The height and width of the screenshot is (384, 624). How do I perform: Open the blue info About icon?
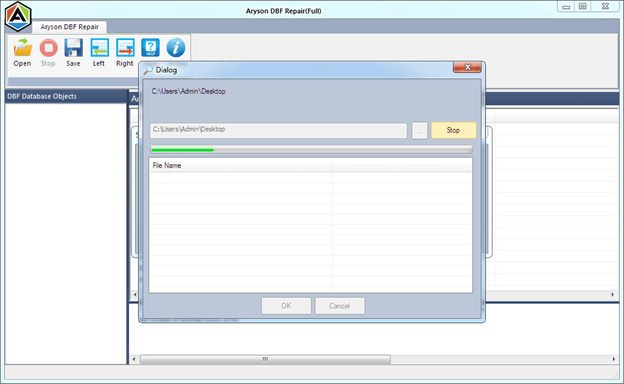point(176,48)
